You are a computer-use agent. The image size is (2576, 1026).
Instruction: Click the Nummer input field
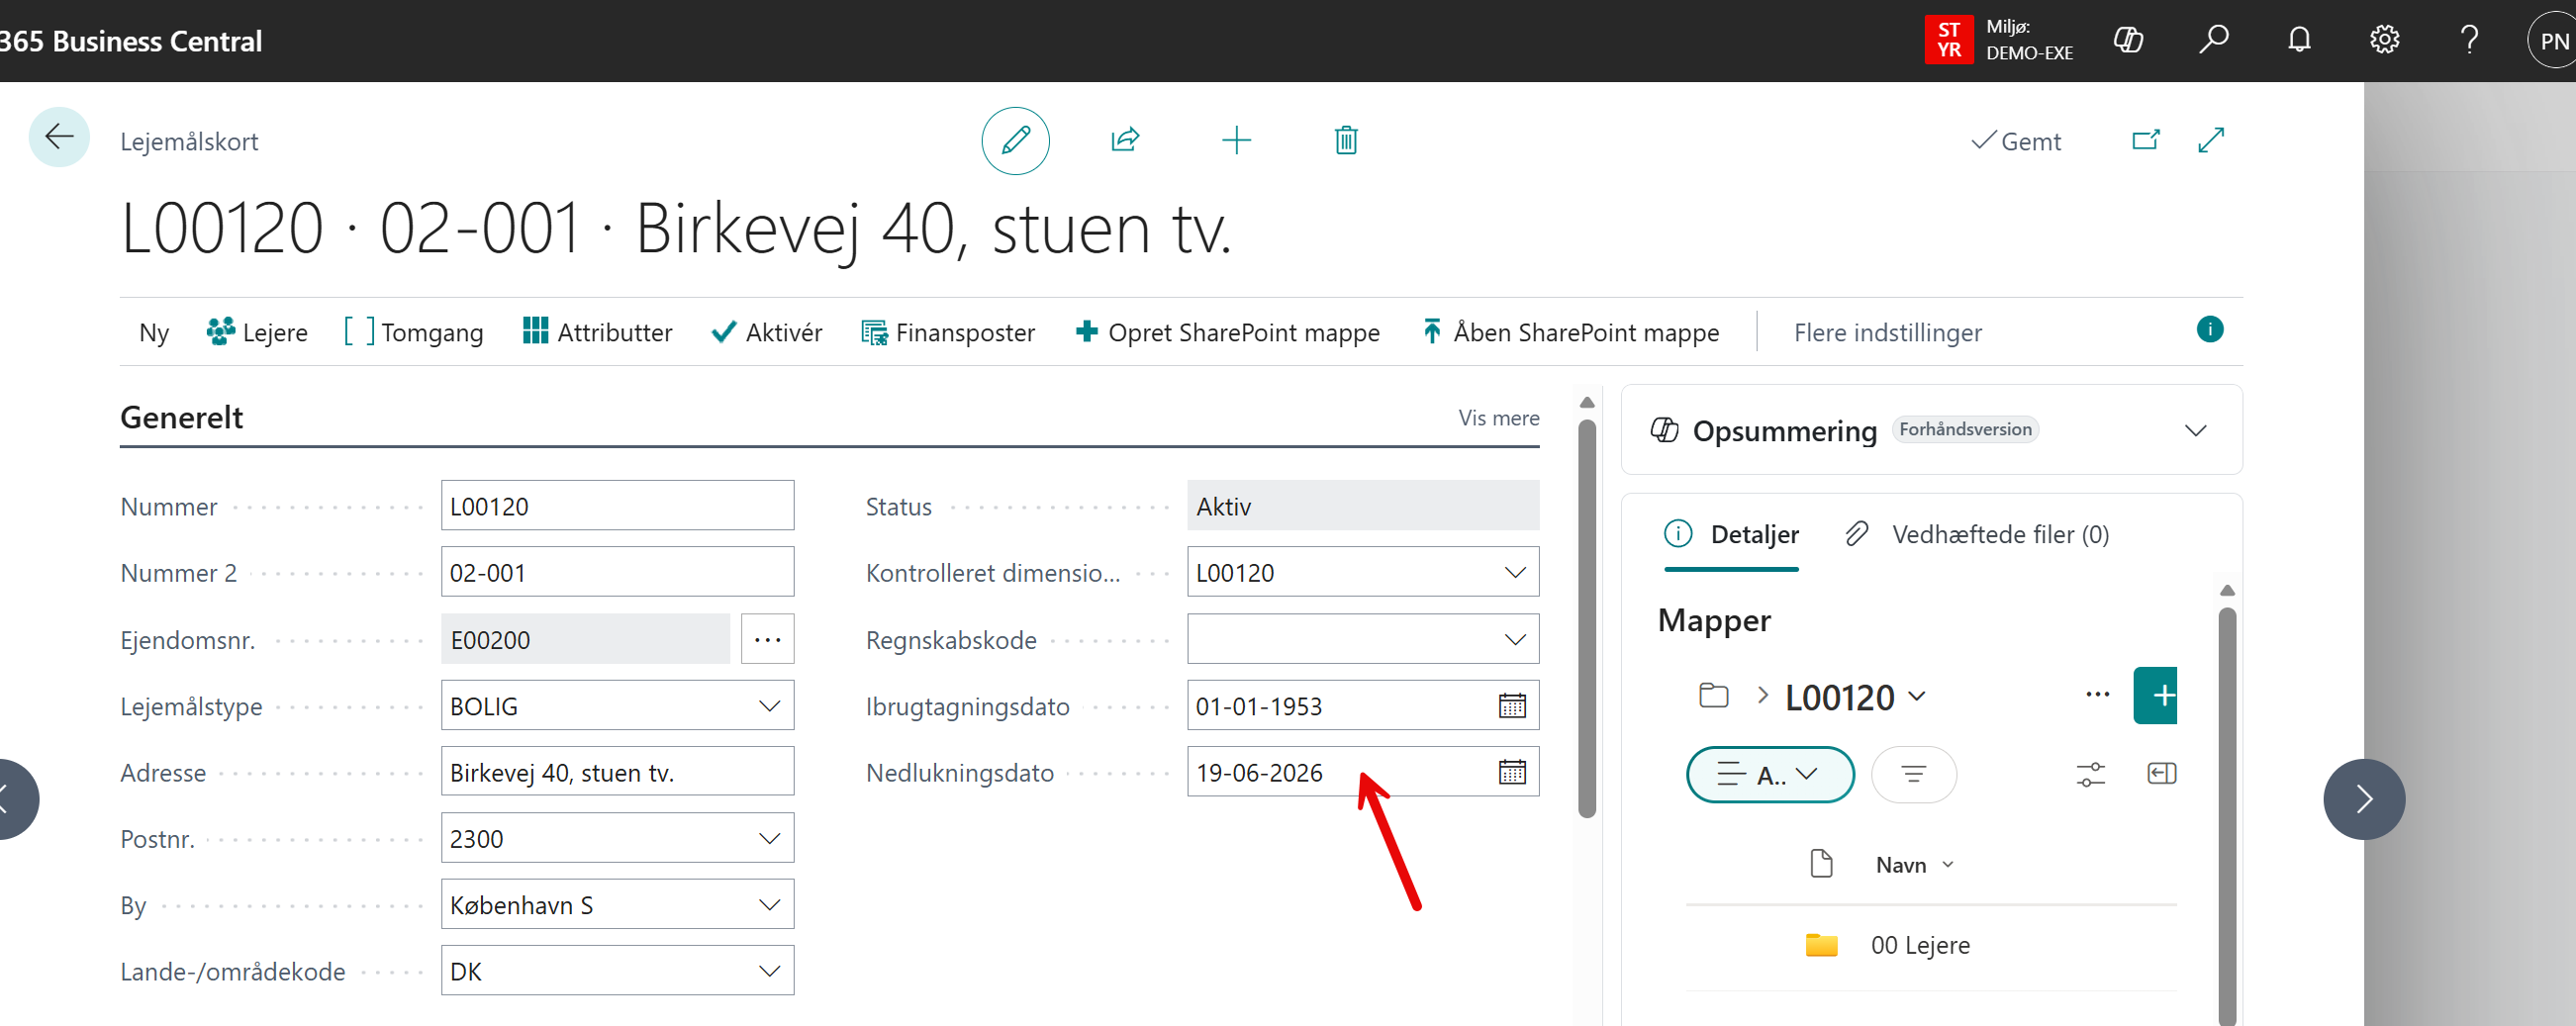coord(617,505)
